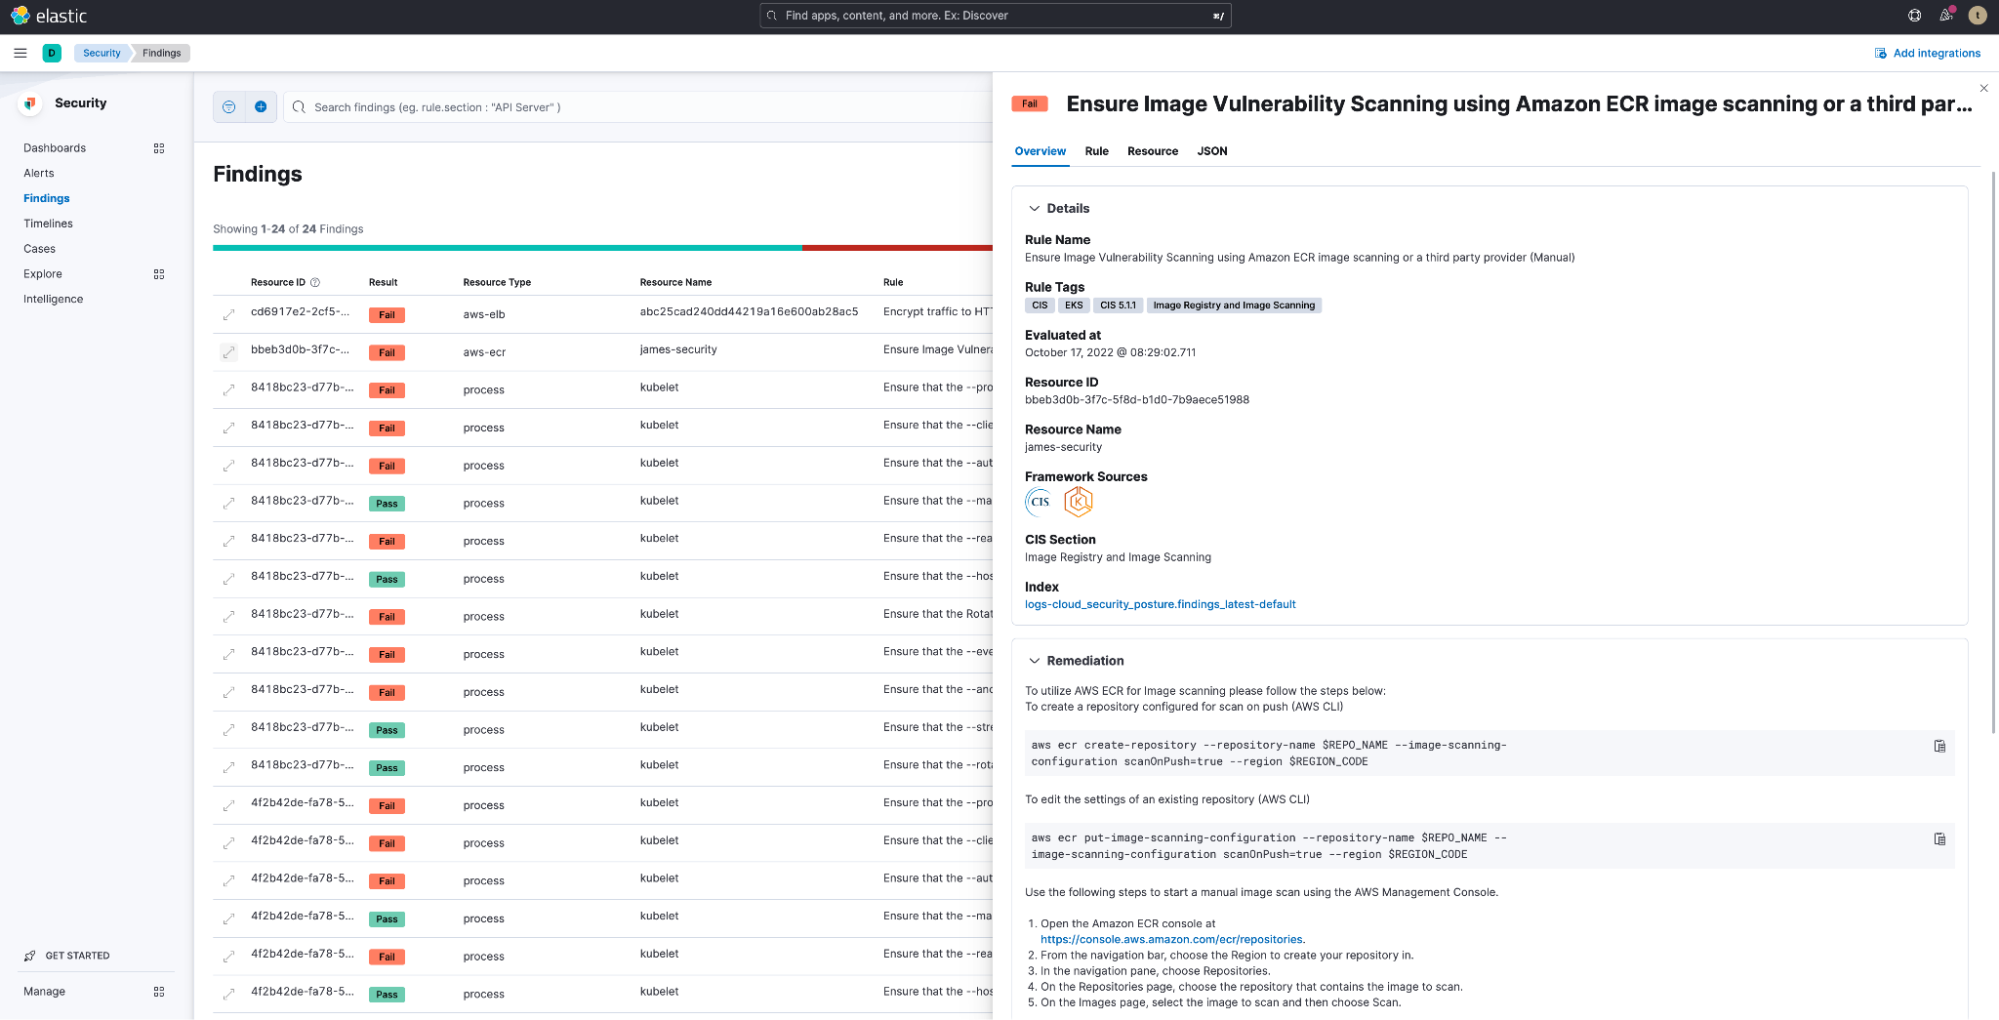The height and width of the screenshot is (1020, 1999).
Task: Open Explore submenu grid icon
Action: coord(159,274)
